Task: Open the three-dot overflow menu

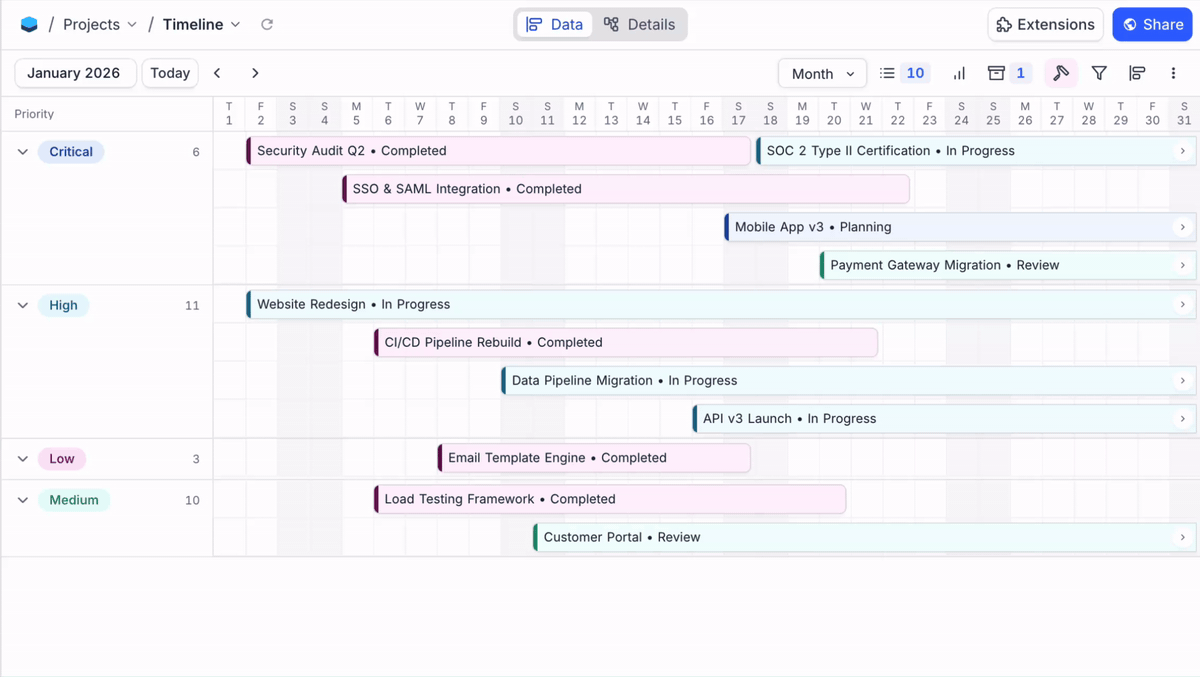Action: click(x=1173, y=73)
